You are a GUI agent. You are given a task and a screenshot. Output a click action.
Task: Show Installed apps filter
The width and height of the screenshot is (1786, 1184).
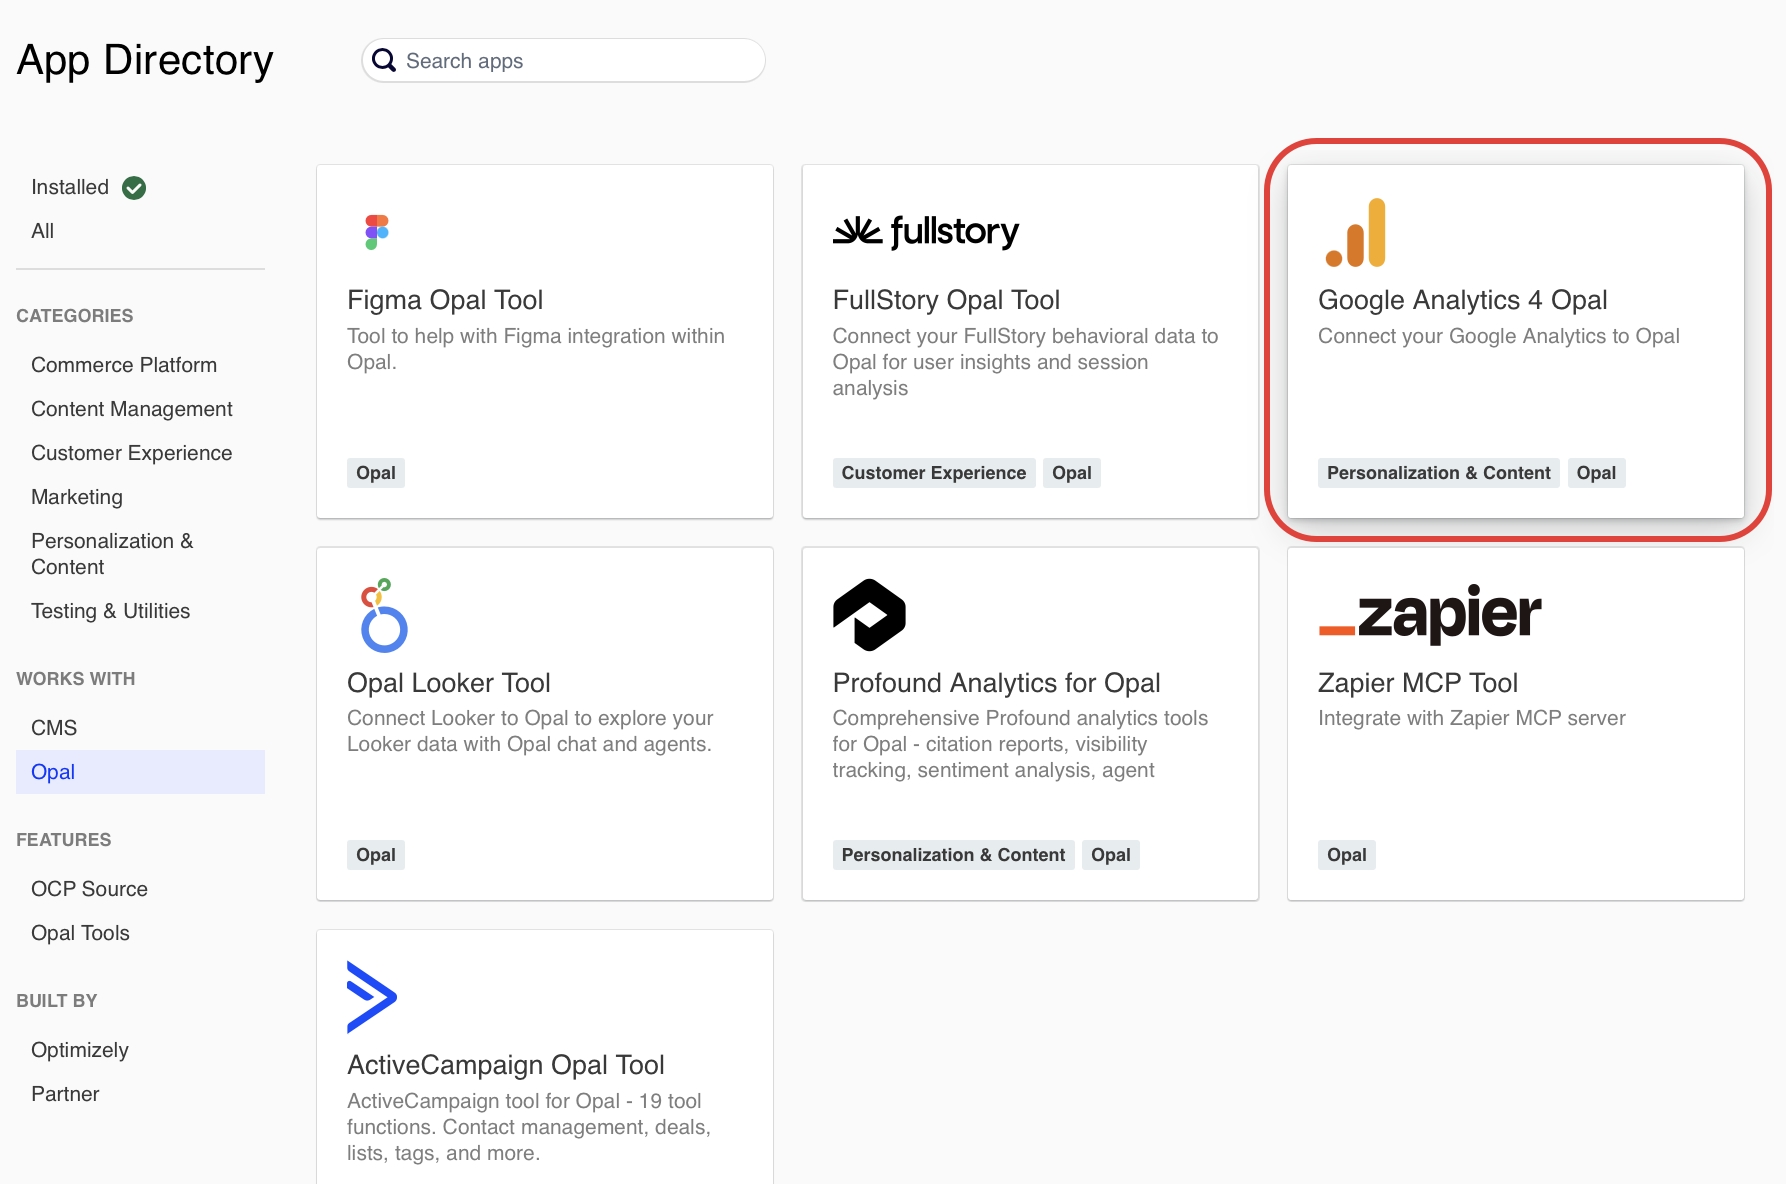[70, 188]
